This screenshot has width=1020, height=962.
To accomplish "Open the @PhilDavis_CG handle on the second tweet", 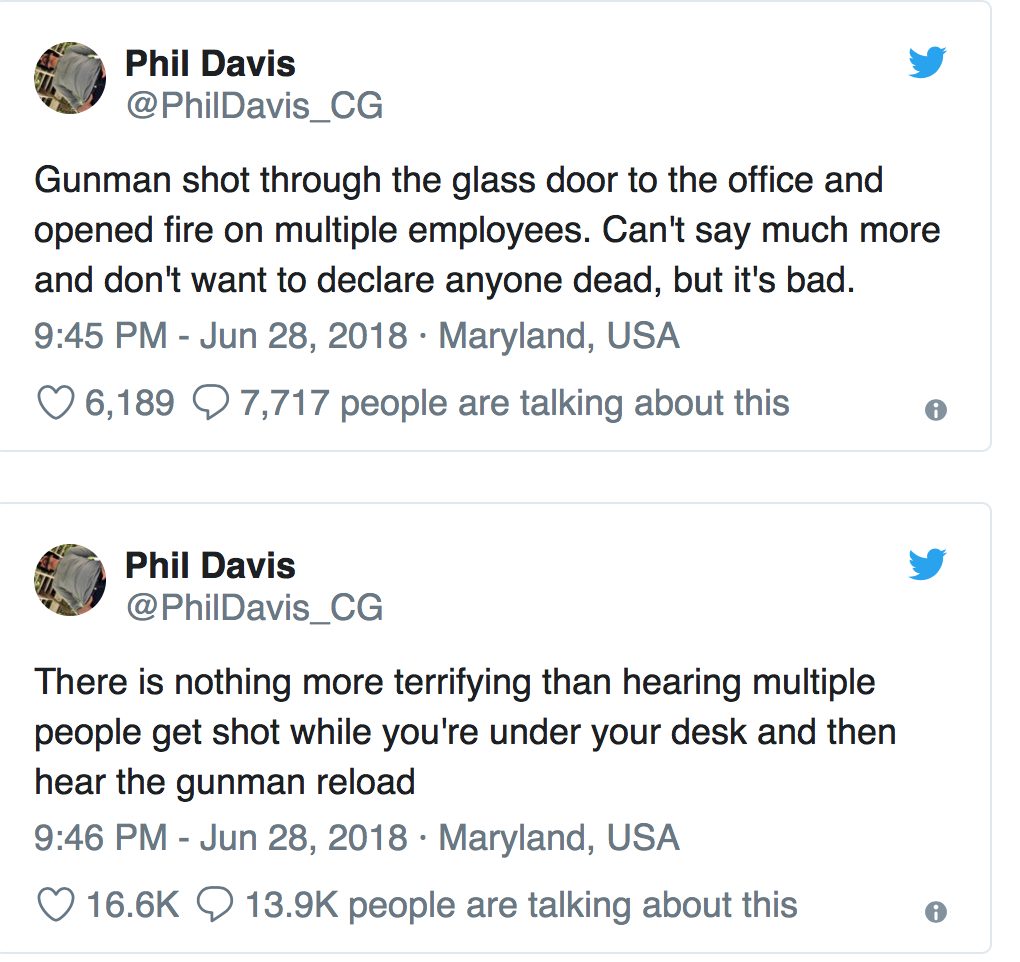I will click(254, 608).
